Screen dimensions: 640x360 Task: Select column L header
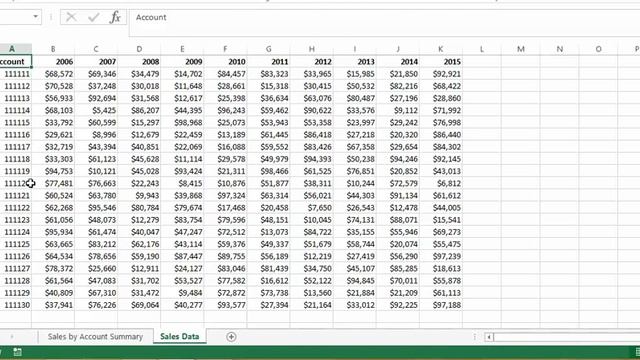coord(482,49)
